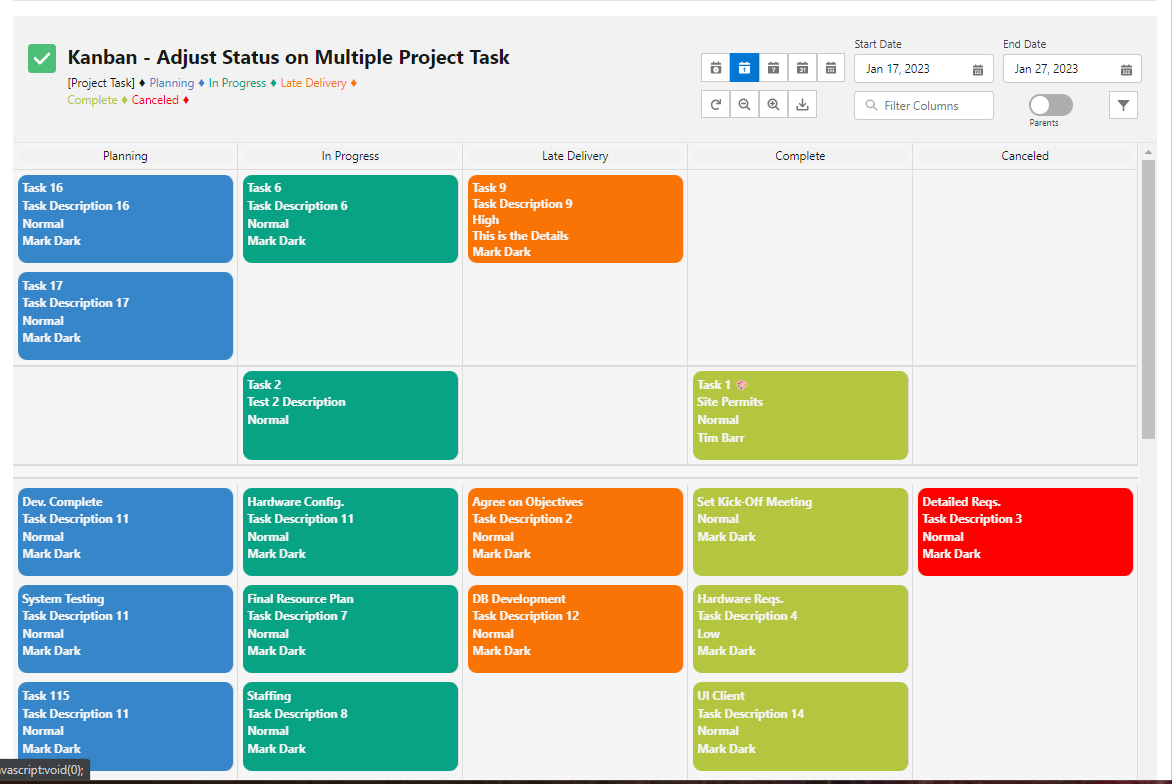The height and width of the screenshot is (784, 1172).
Task: Select the active day view tab
Action: (744, 67)
